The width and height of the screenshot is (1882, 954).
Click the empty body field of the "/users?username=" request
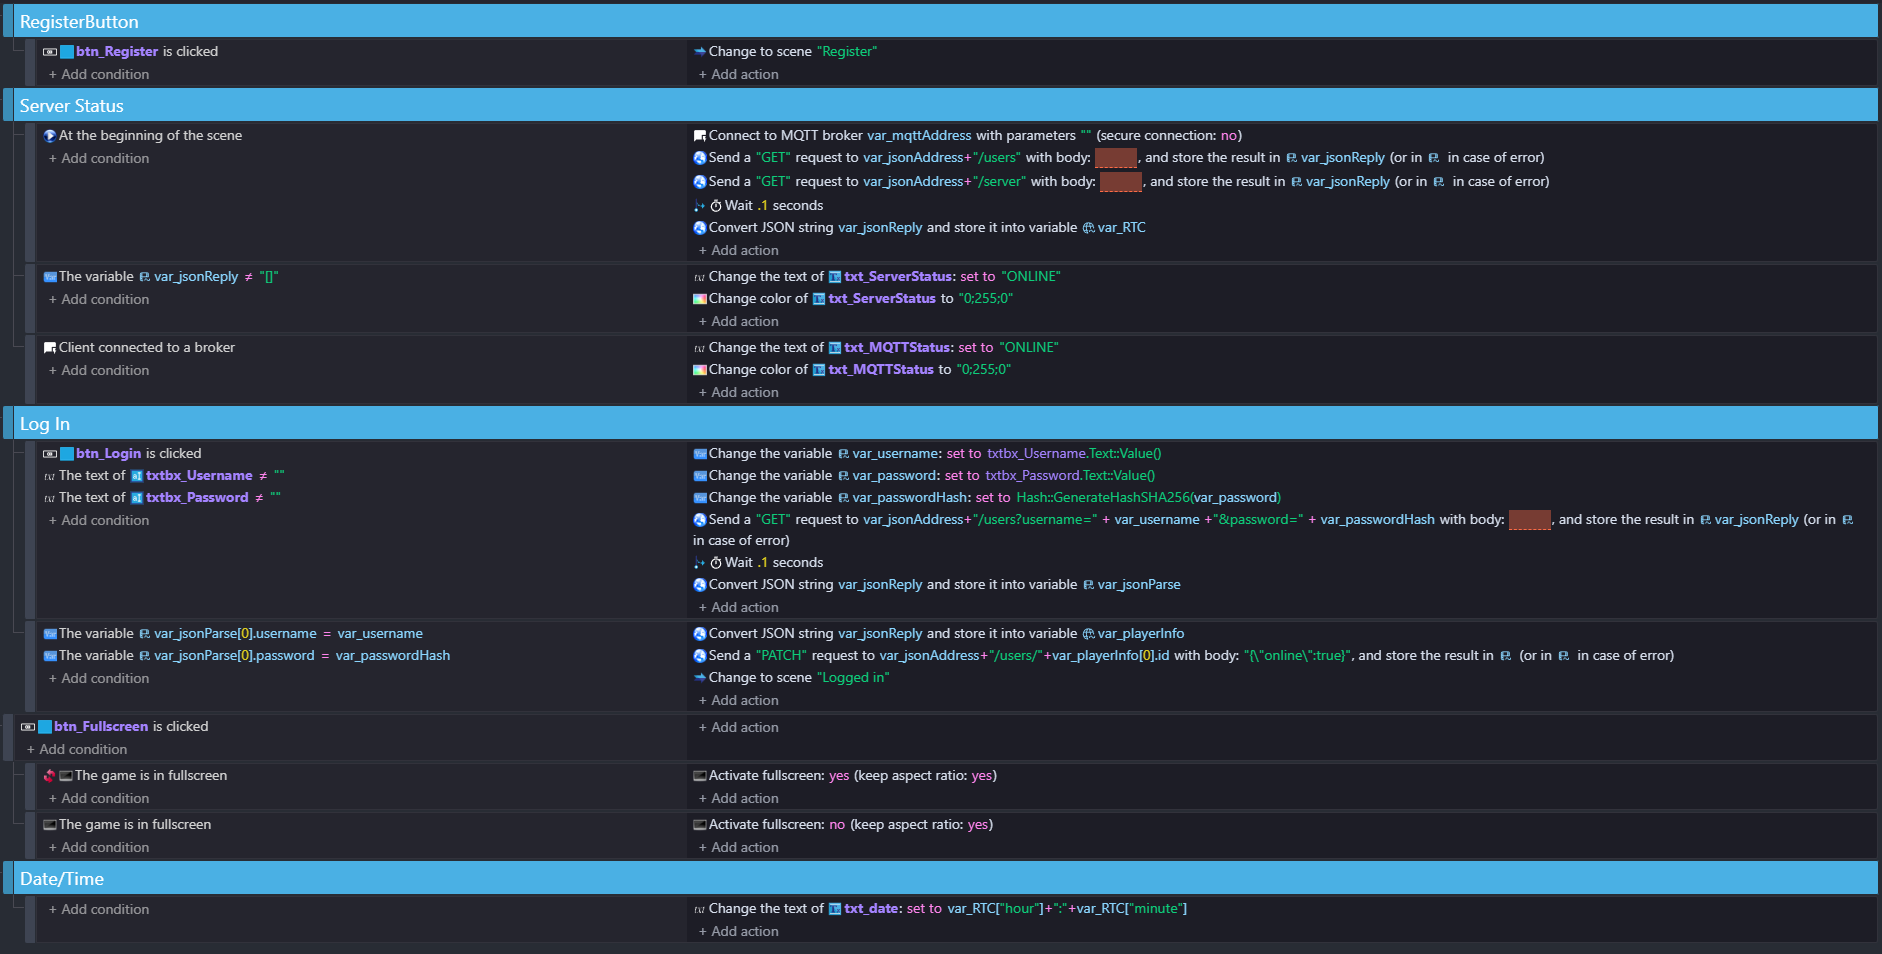1530,520
